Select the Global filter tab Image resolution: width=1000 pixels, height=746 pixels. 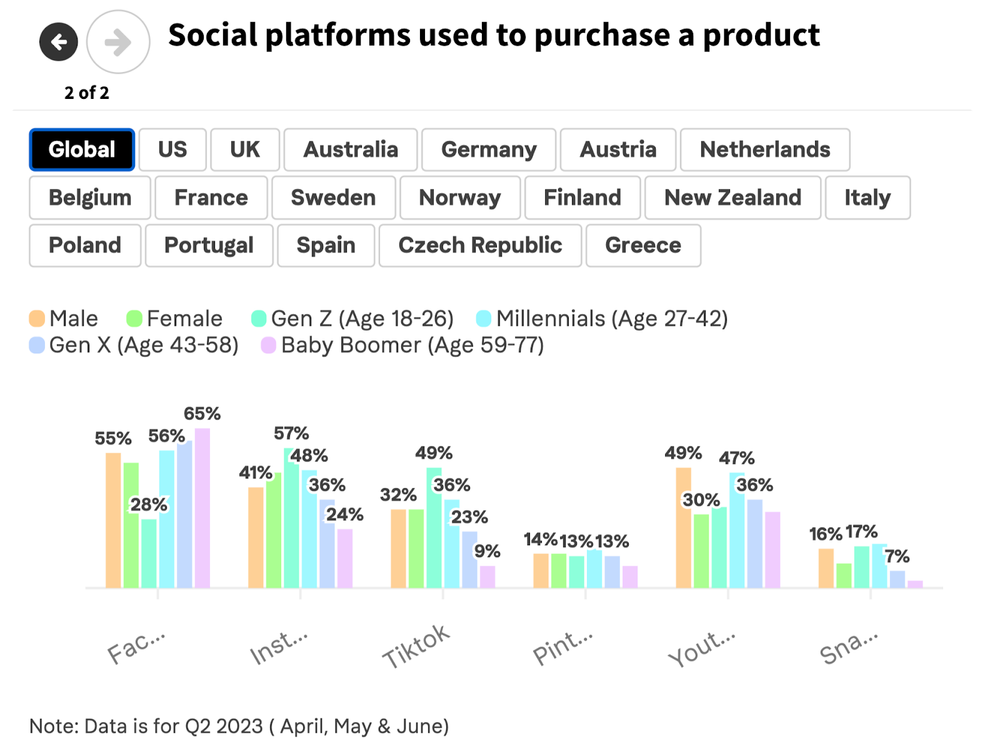tap(81, 149)
